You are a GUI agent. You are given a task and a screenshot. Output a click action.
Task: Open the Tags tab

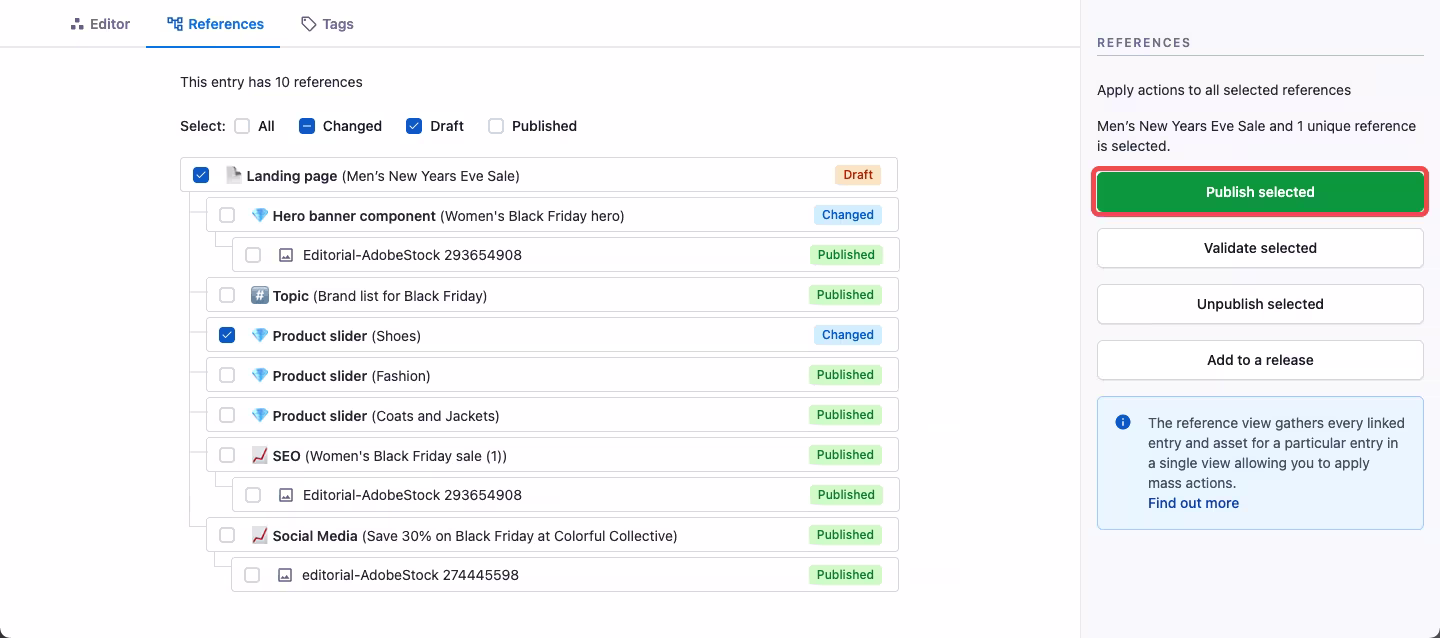pos(327,24)
